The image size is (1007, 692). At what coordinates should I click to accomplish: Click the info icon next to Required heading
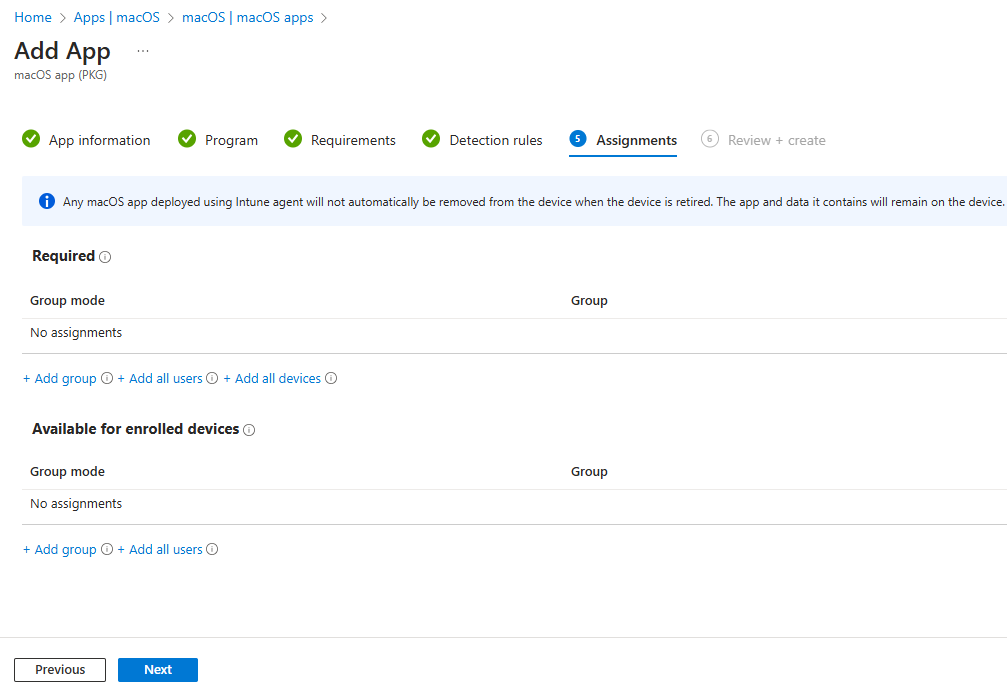coord(105,256)
